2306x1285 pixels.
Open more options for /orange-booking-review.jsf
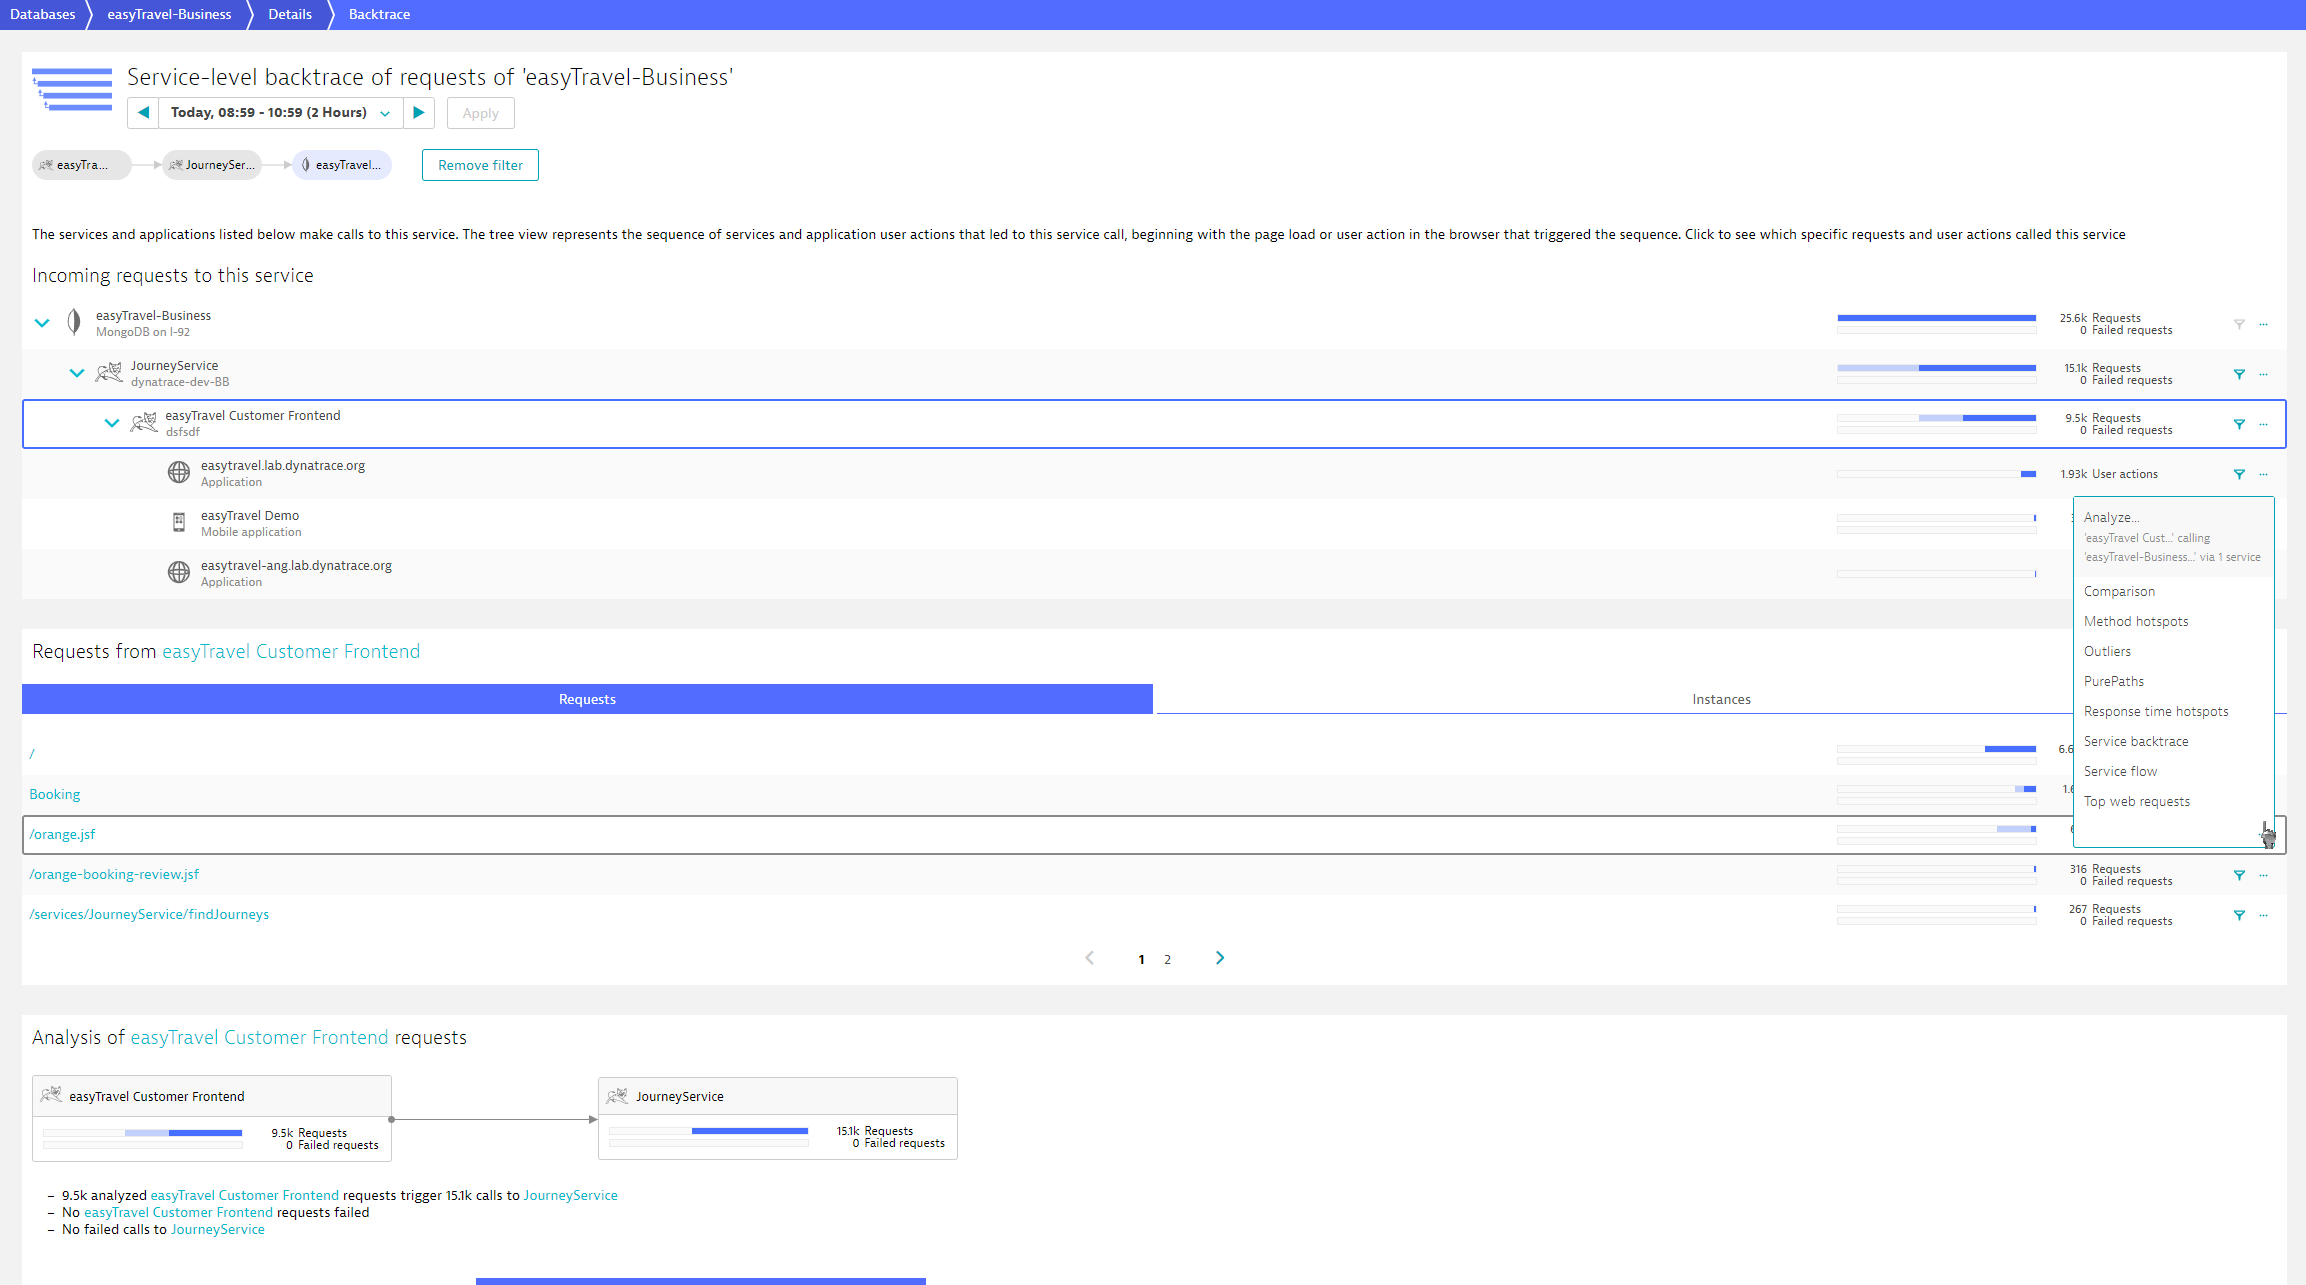(2263, 875)
